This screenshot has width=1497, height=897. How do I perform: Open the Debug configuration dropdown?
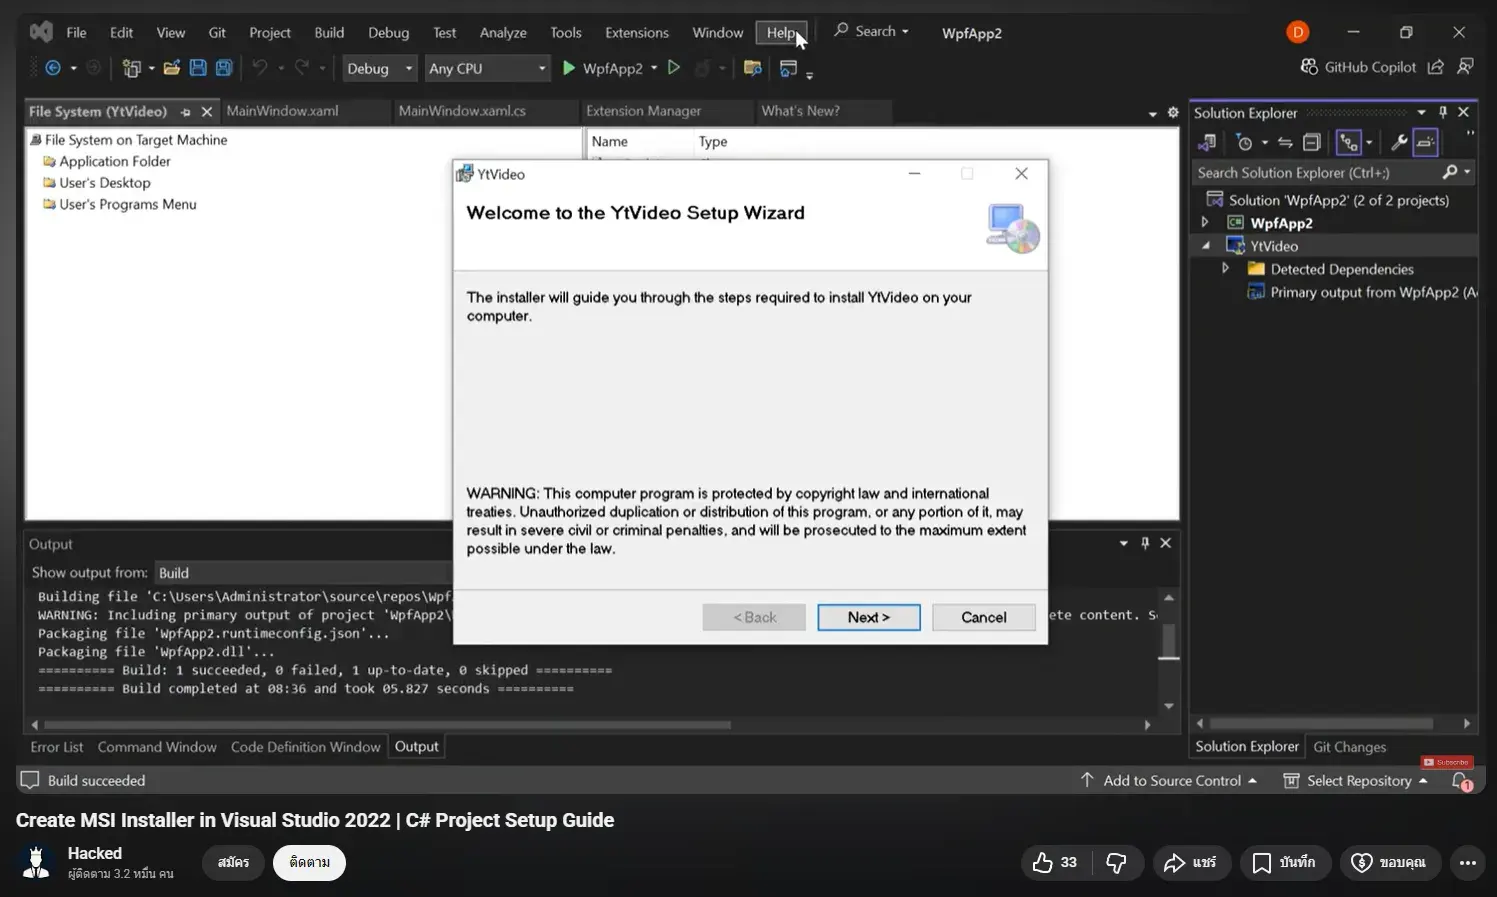379,68
